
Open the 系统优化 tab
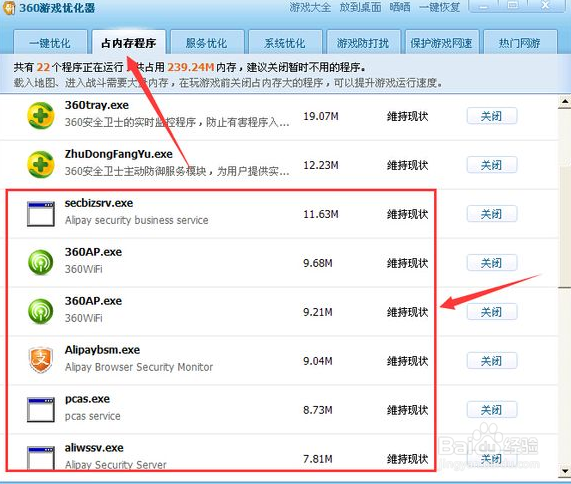point(285,43)
